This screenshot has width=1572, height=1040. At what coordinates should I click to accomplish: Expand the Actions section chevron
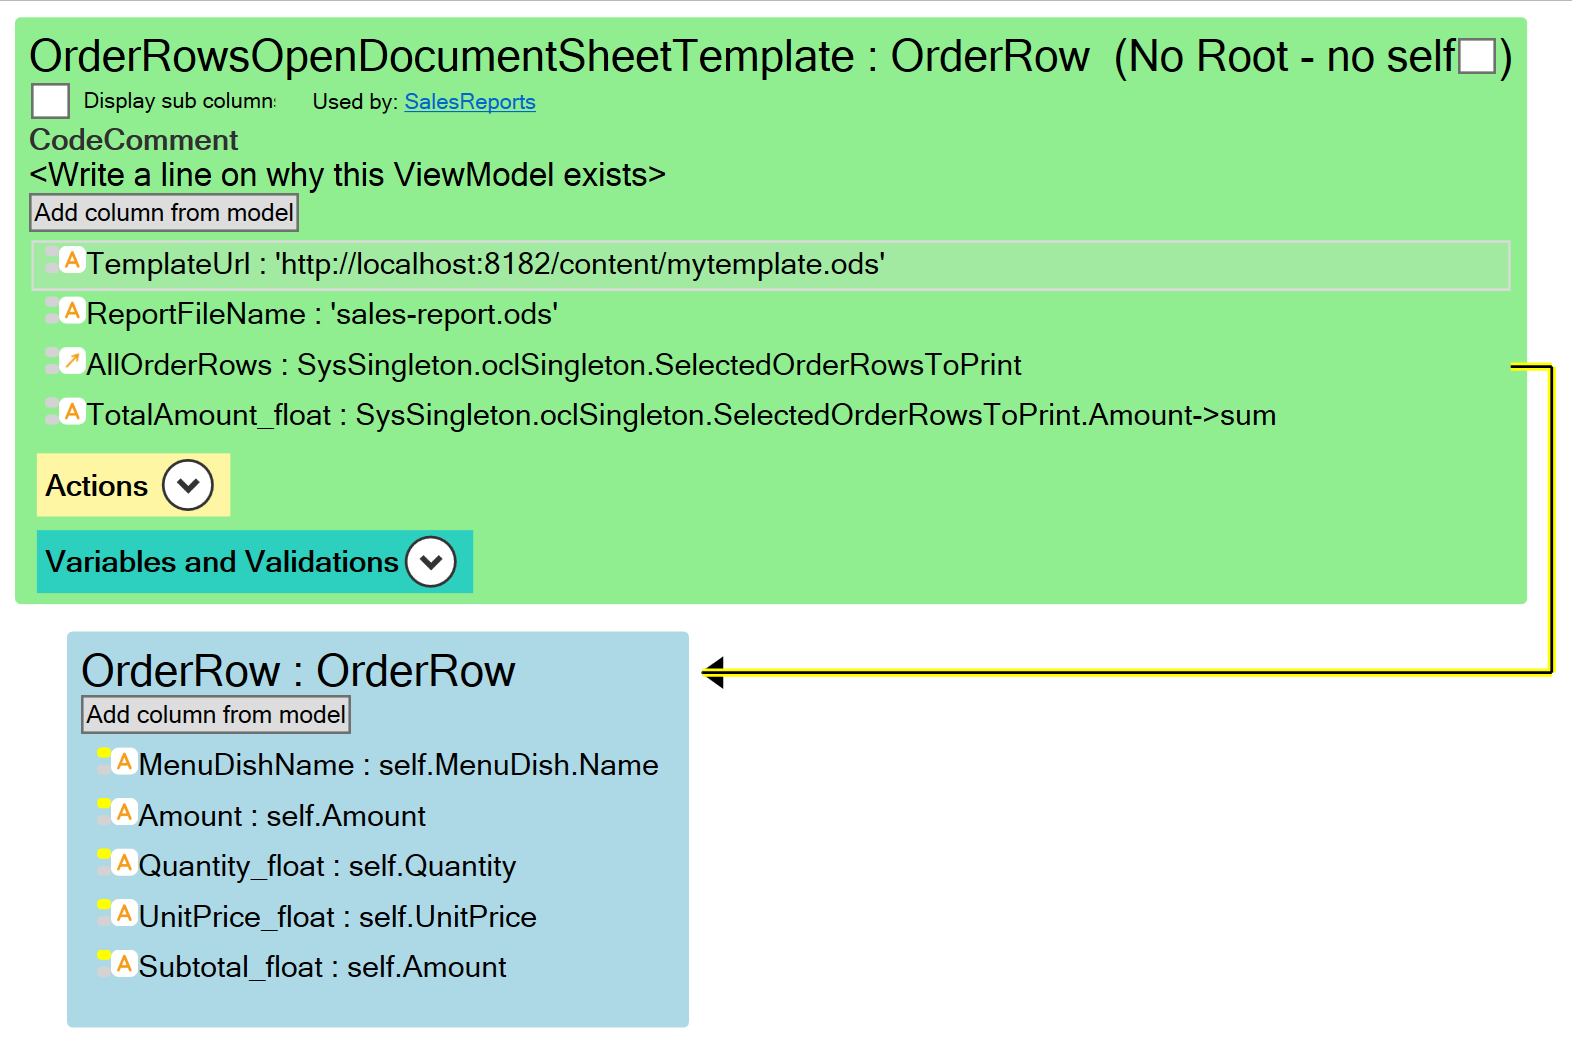188,485
